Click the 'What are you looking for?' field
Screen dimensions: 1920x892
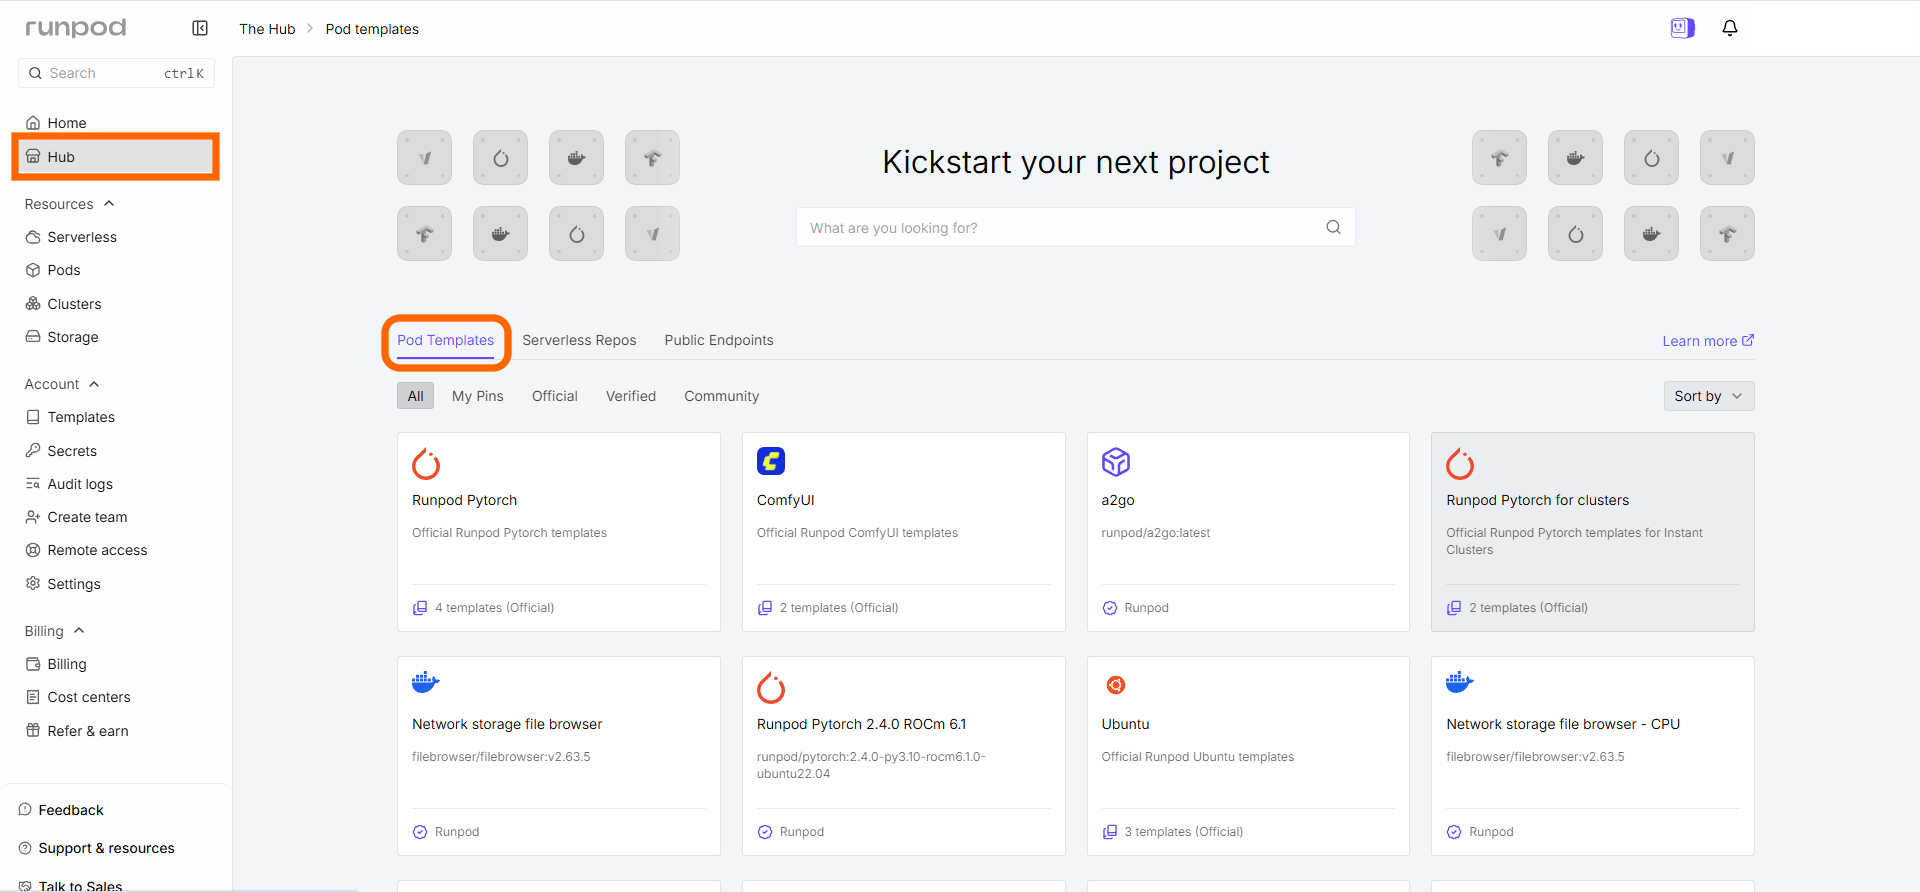(1076, 227)
